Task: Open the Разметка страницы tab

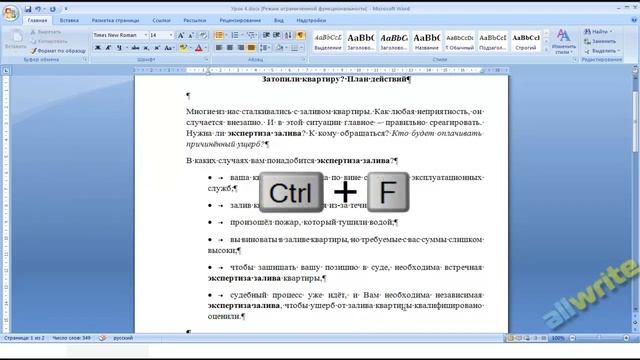Action: pos(115,20)
